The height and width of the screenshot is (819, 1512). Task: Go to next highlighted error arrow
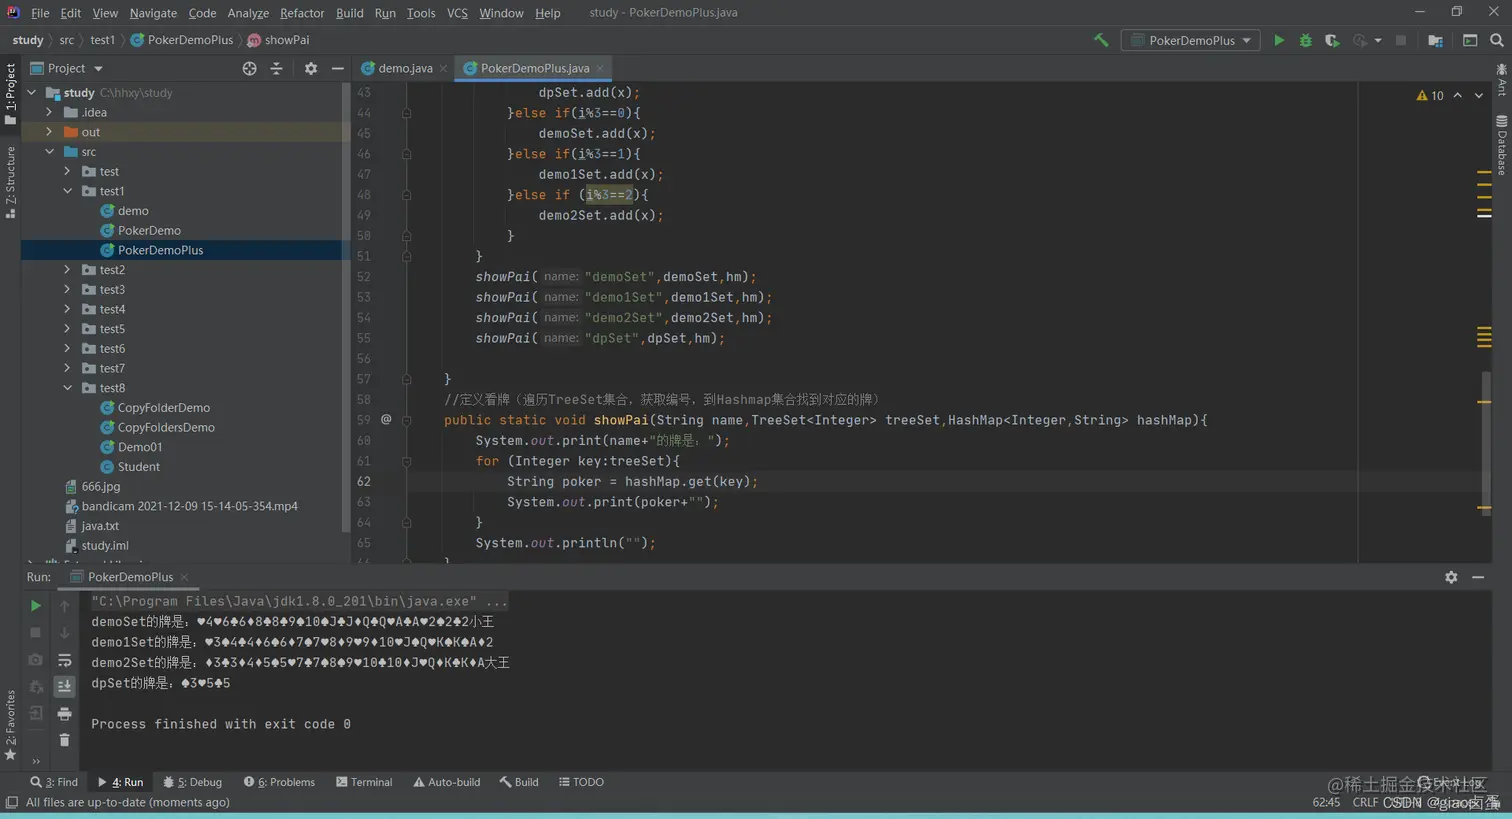click(1479, 95)
